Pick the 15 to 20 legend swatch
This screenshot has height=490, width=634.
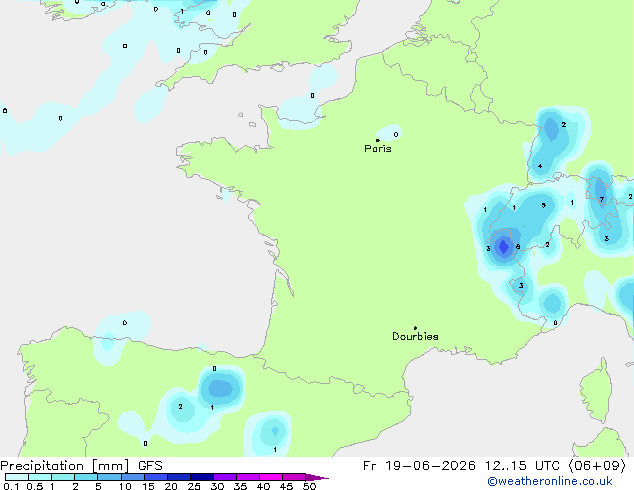pyautogui.click(x=156, y=477)
